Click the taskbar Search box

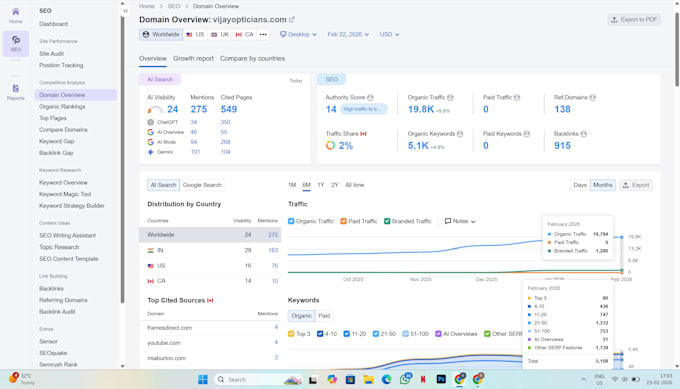pos(258,379)
